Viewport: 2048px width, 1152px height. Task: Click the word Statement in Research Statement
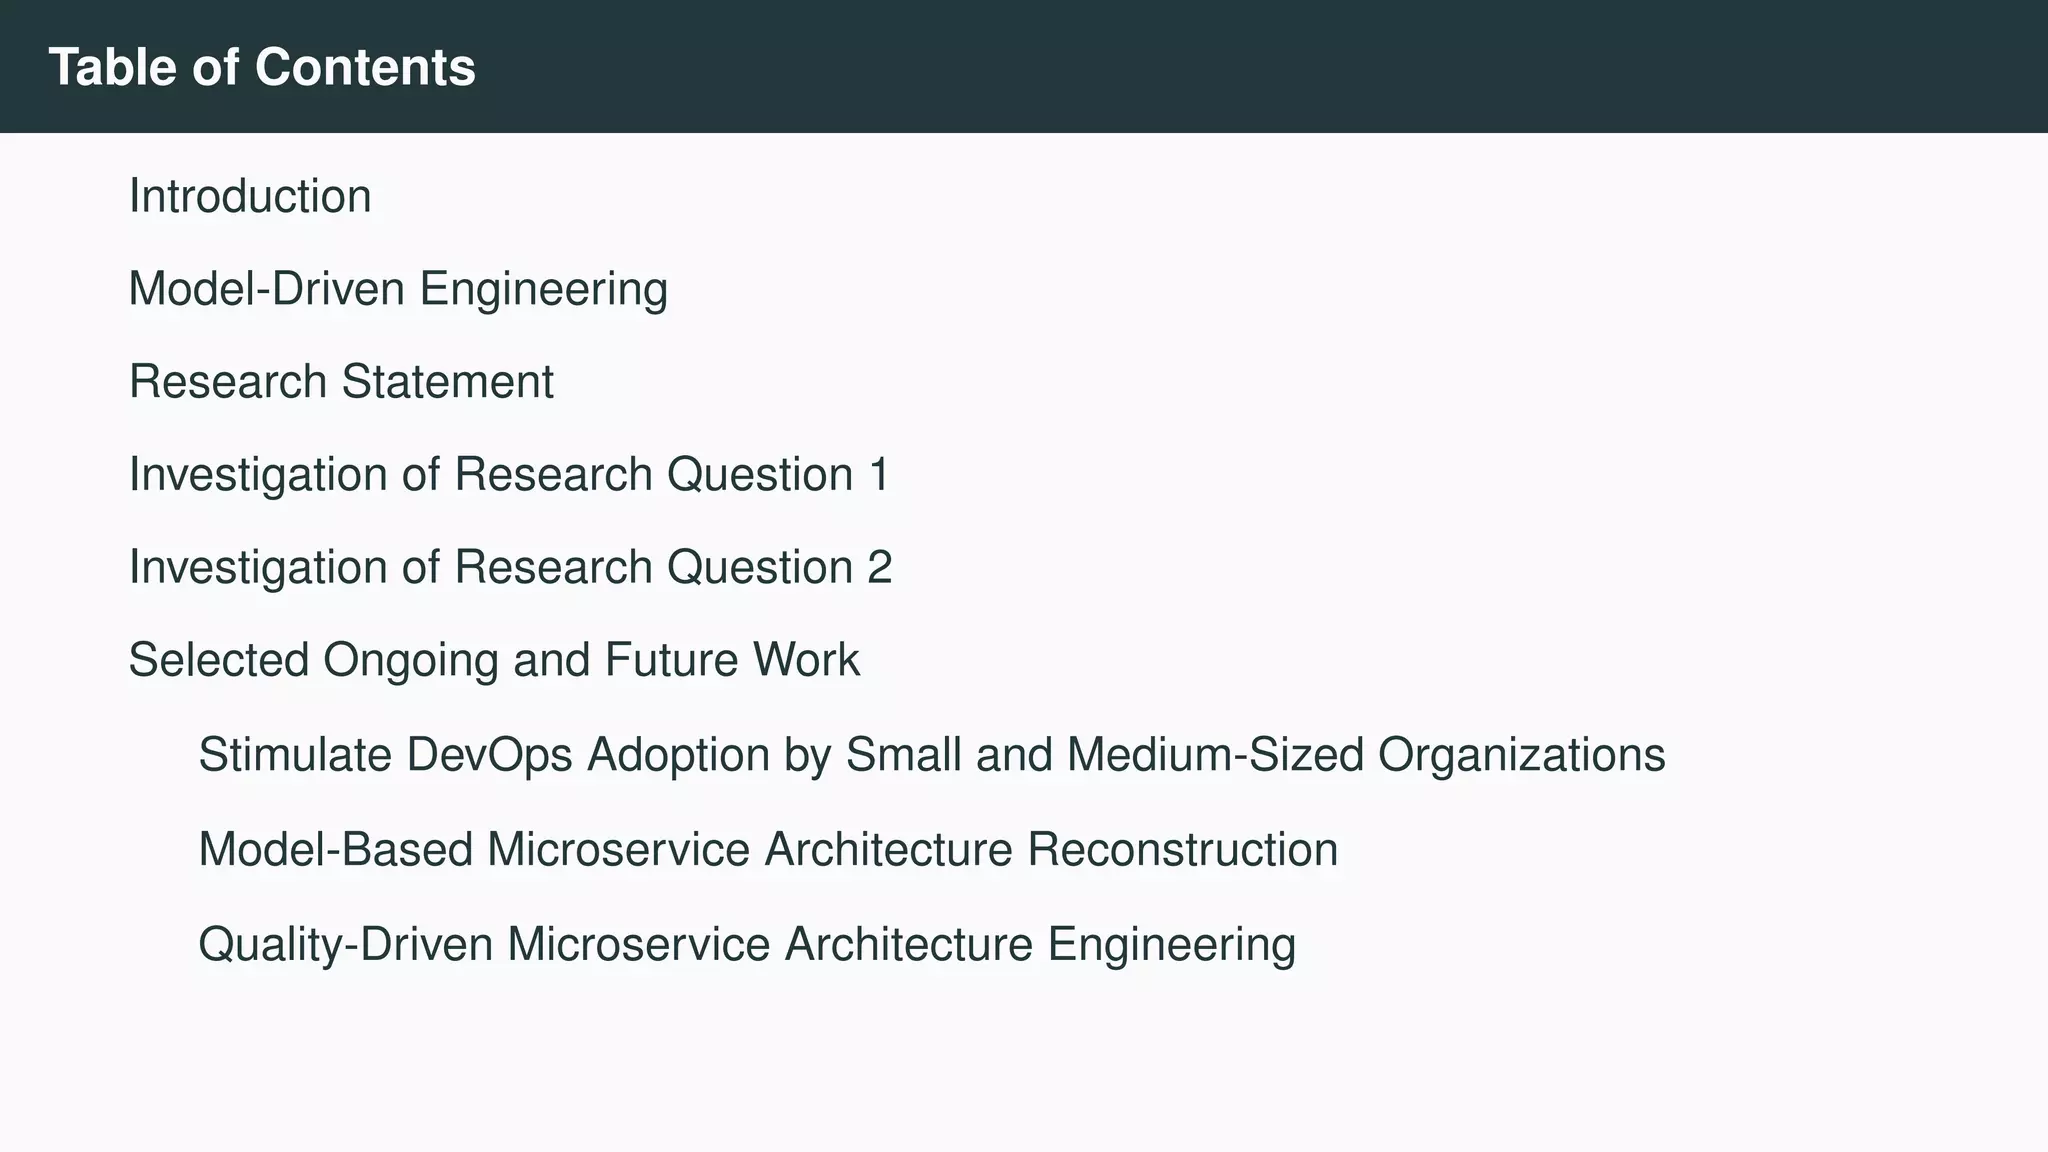447,382
